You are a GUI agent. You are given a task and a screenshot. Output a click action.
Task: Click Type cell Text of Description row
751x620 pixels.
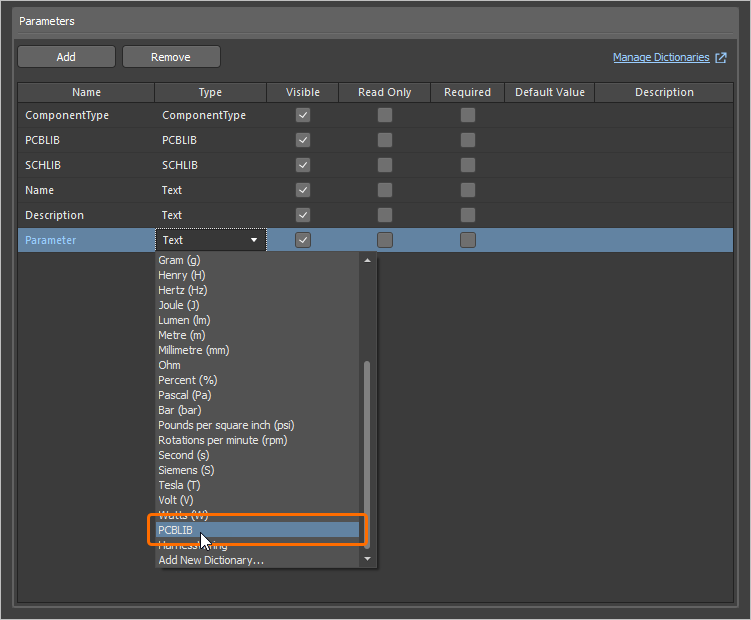pyautogui.click(x=210, y=215)
